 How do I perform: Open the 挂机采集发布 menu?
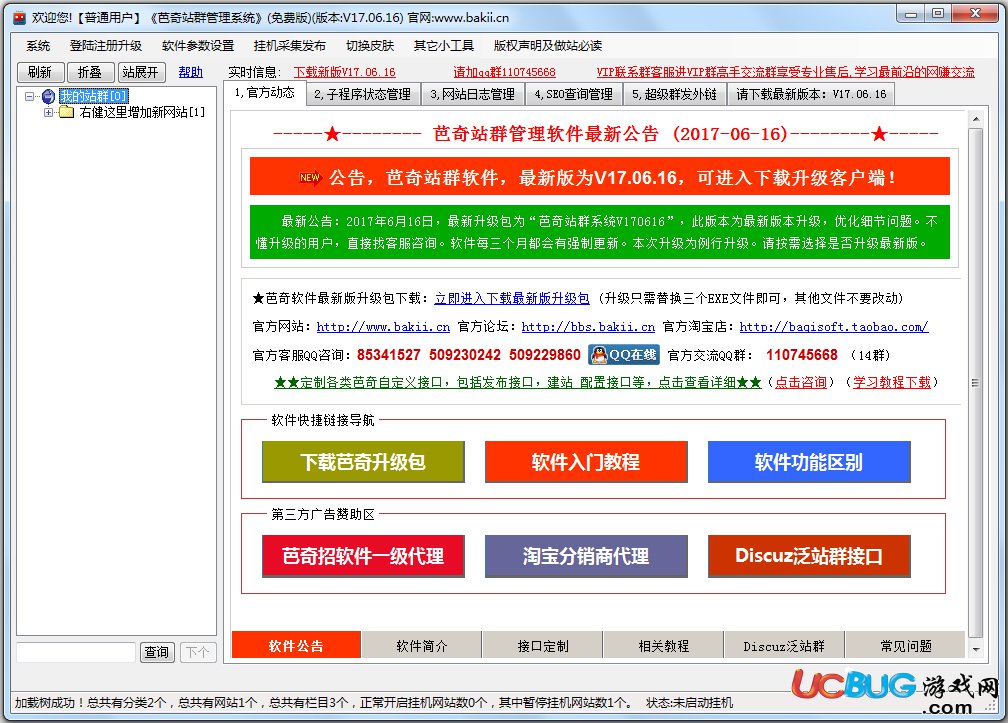pos(289,46)
